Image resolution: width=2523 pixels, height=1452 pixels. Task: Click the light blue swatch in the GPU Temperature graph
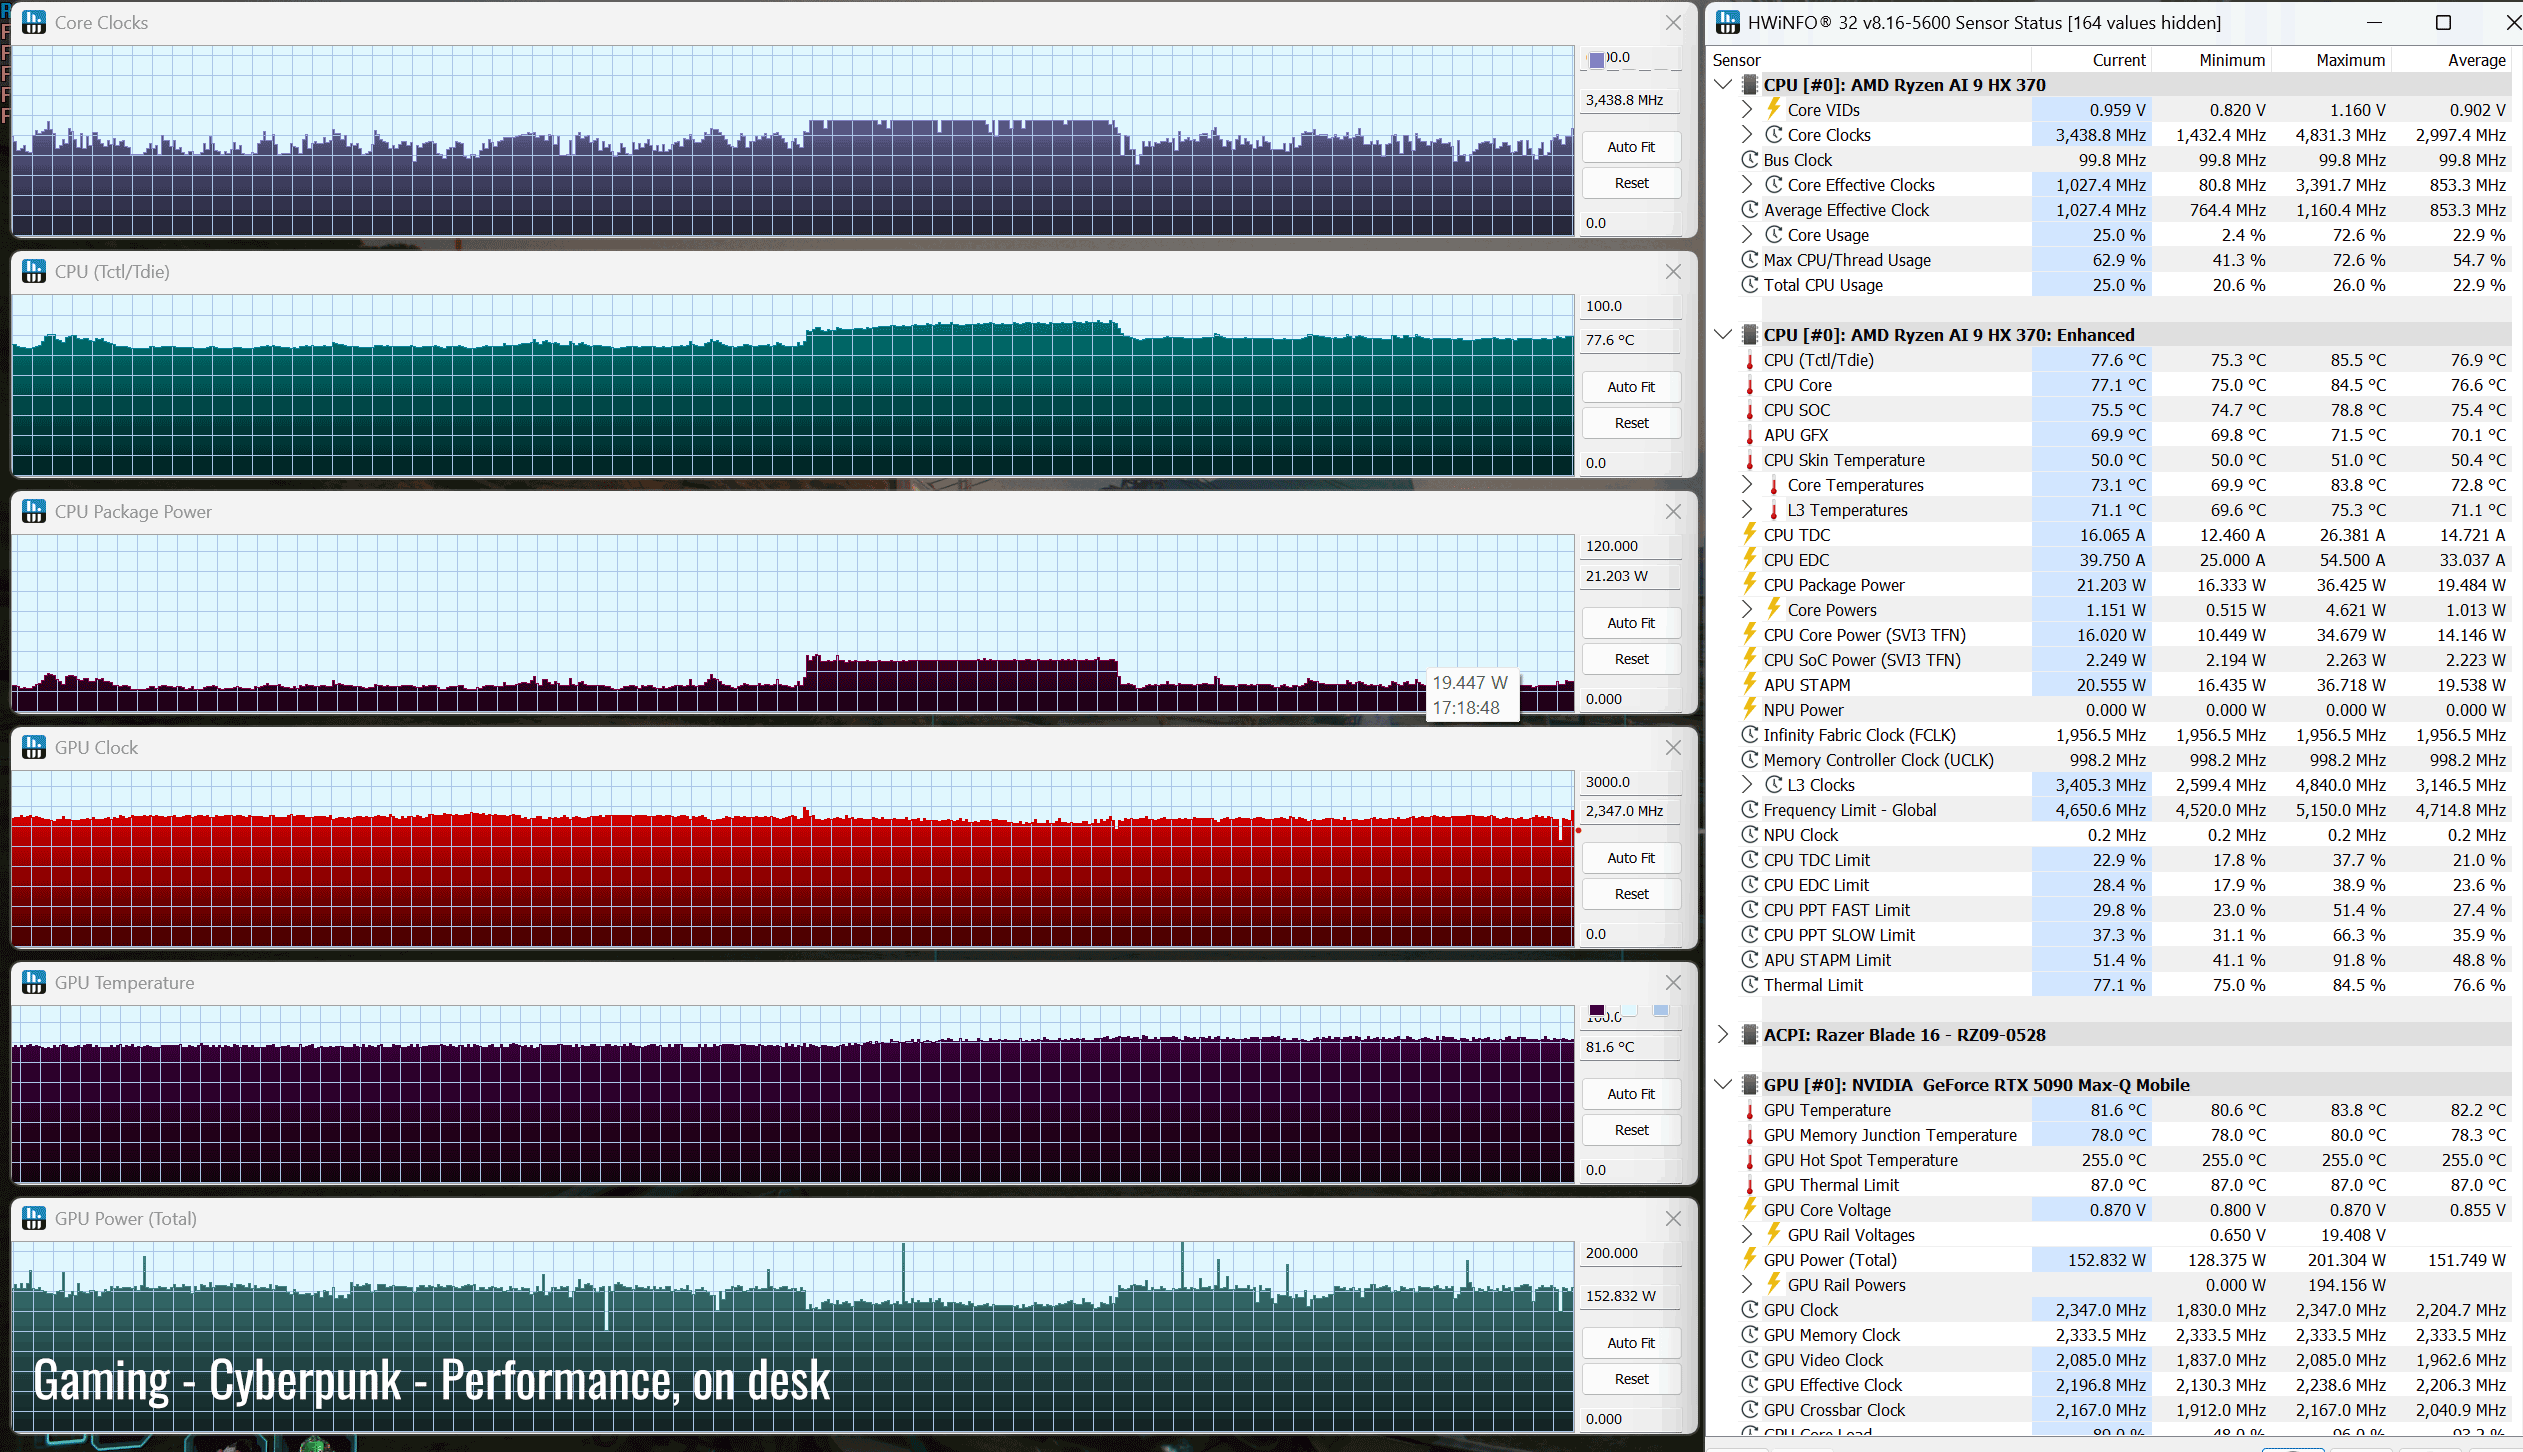tap(1661, 1011)
